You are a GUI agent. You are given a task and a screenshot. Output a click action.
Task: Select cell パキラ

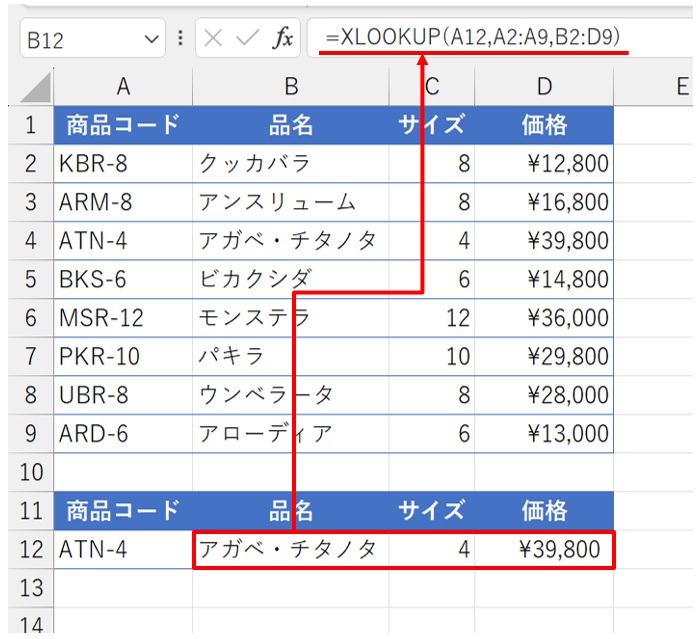click(291, 356)
